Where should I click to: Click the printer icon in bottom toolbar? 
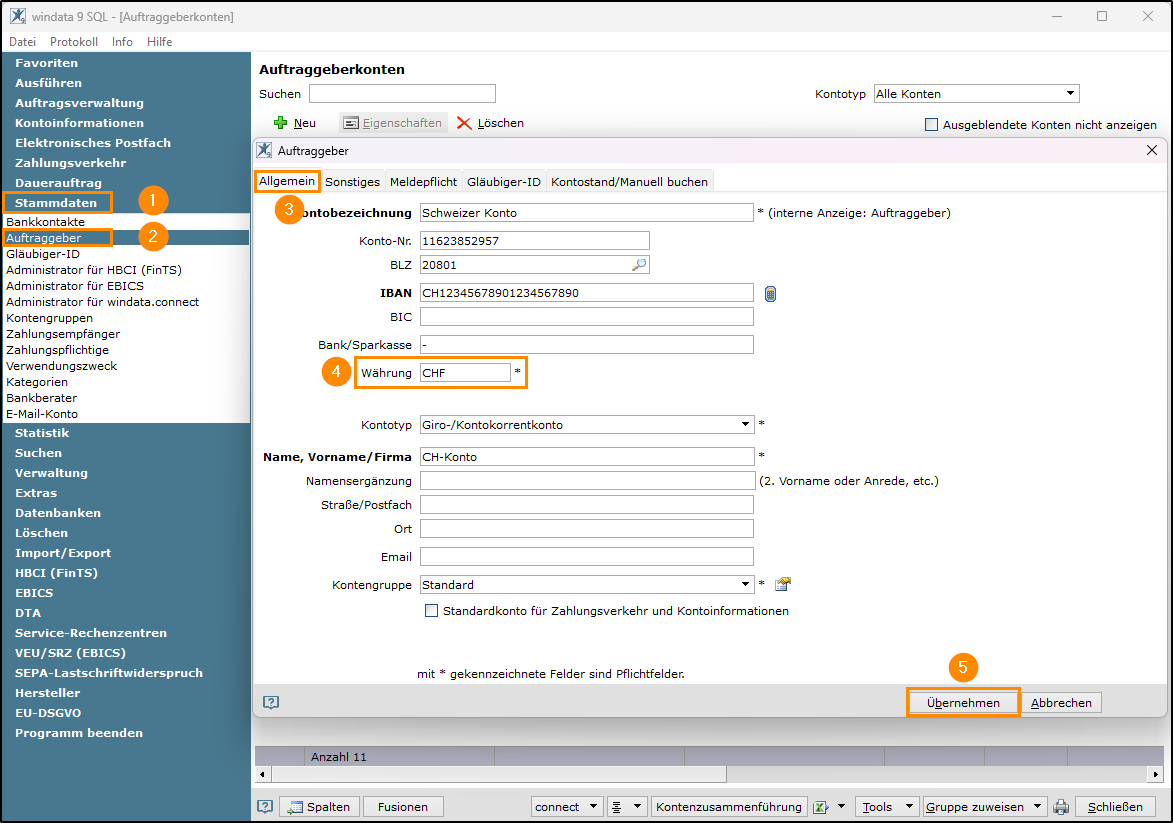pyautogui.click(x=1061, y=807)
